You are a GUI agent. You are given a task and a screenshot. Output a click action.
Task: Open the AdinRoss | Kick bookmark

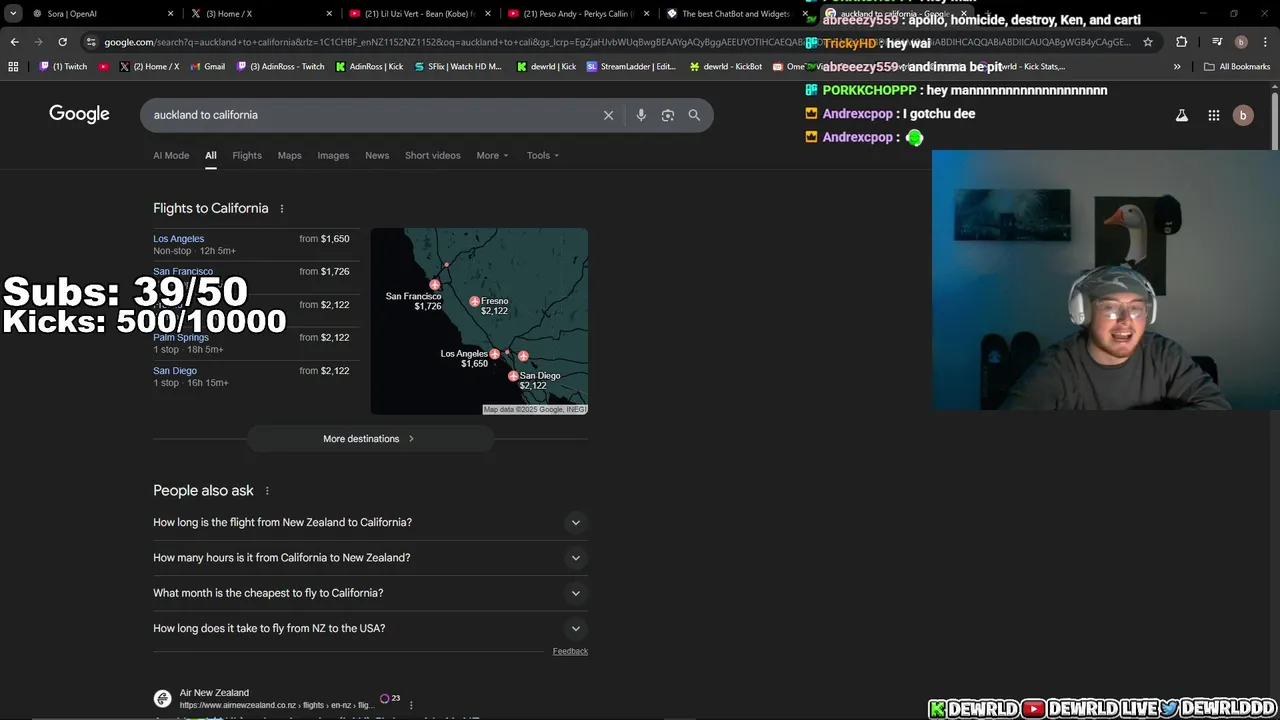(370, 66)
